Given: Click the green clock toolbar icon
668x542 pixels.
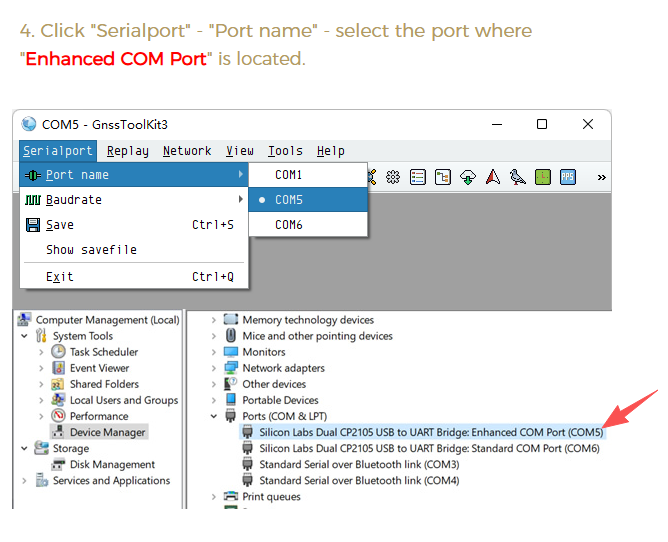Looking at the screenshot, I should [542, 177].
